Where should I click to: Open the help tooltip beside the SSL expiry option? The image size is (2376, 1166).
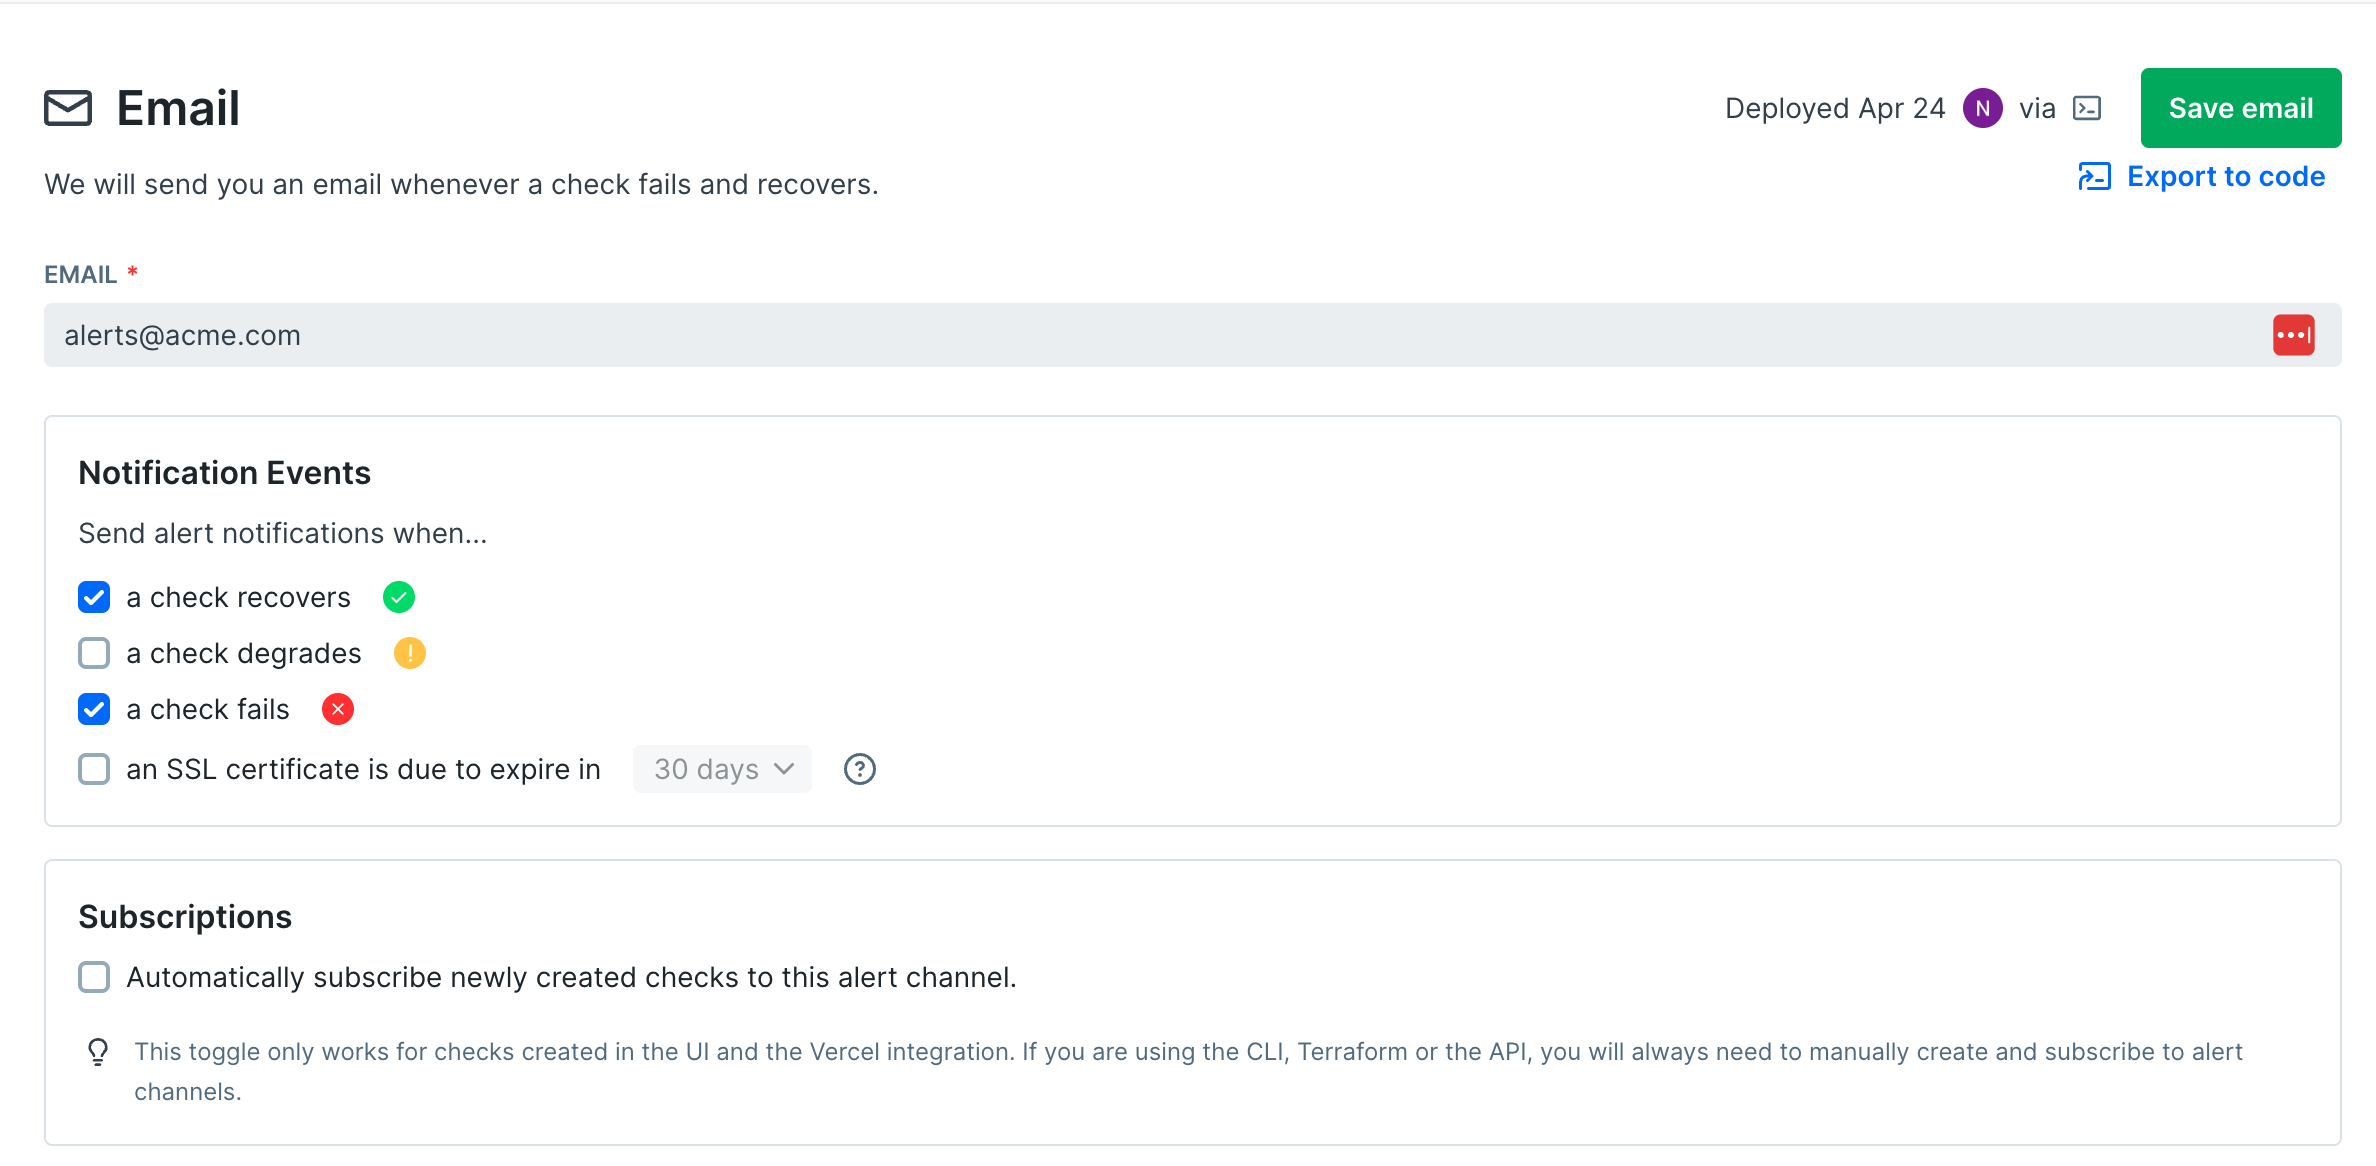[x=859, y=769]
